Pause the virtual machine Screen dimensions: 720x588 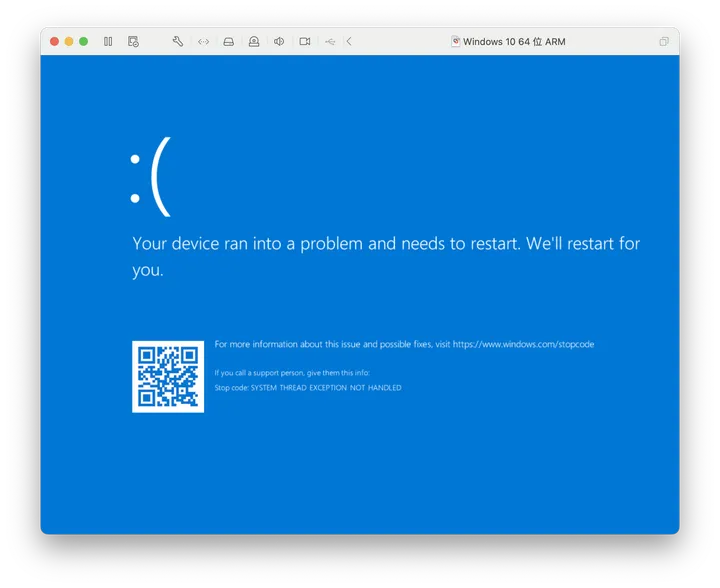[x=108, y=41]
